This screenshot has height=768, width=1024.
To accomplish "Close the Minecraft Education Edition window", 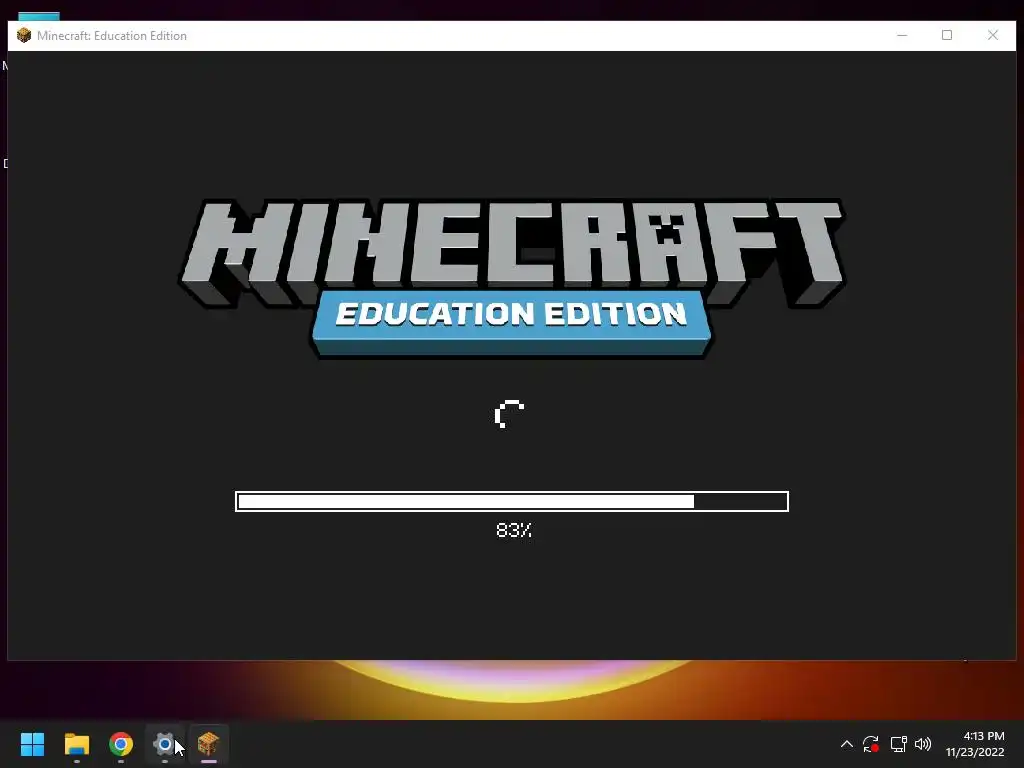I will 993,35.
